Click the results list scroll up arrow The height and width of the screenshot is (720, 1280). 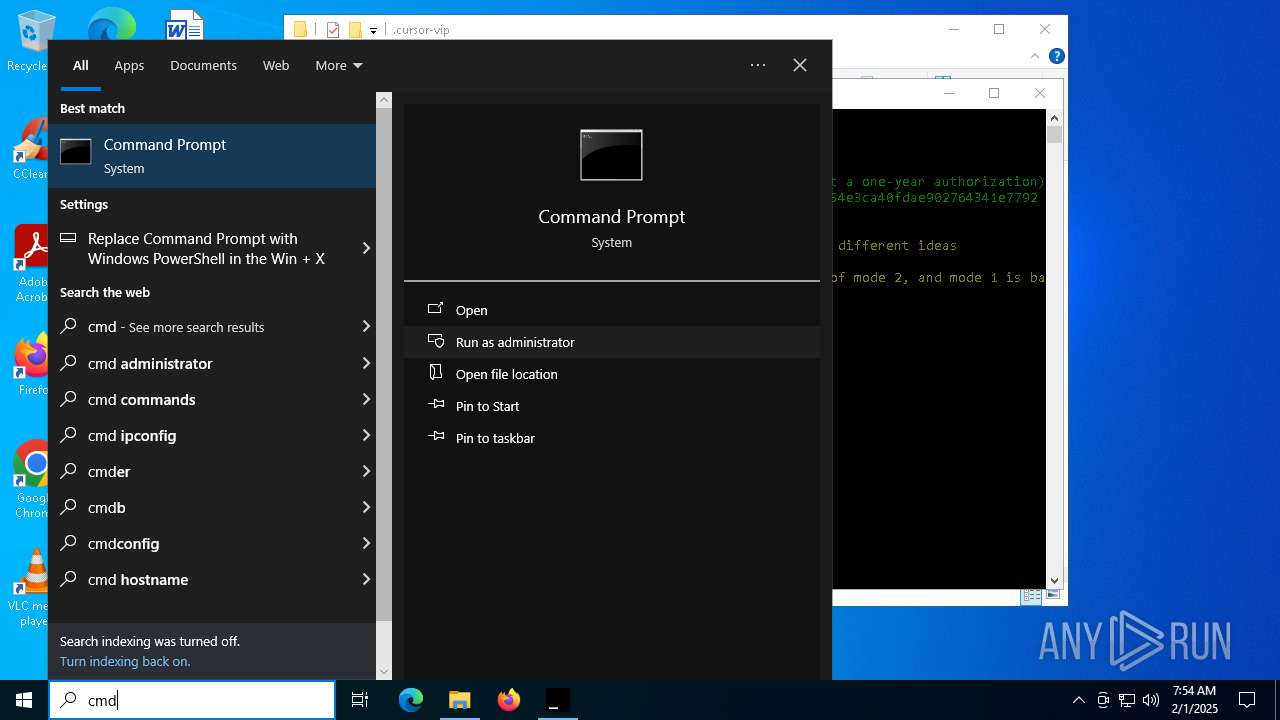click(384, 100)
